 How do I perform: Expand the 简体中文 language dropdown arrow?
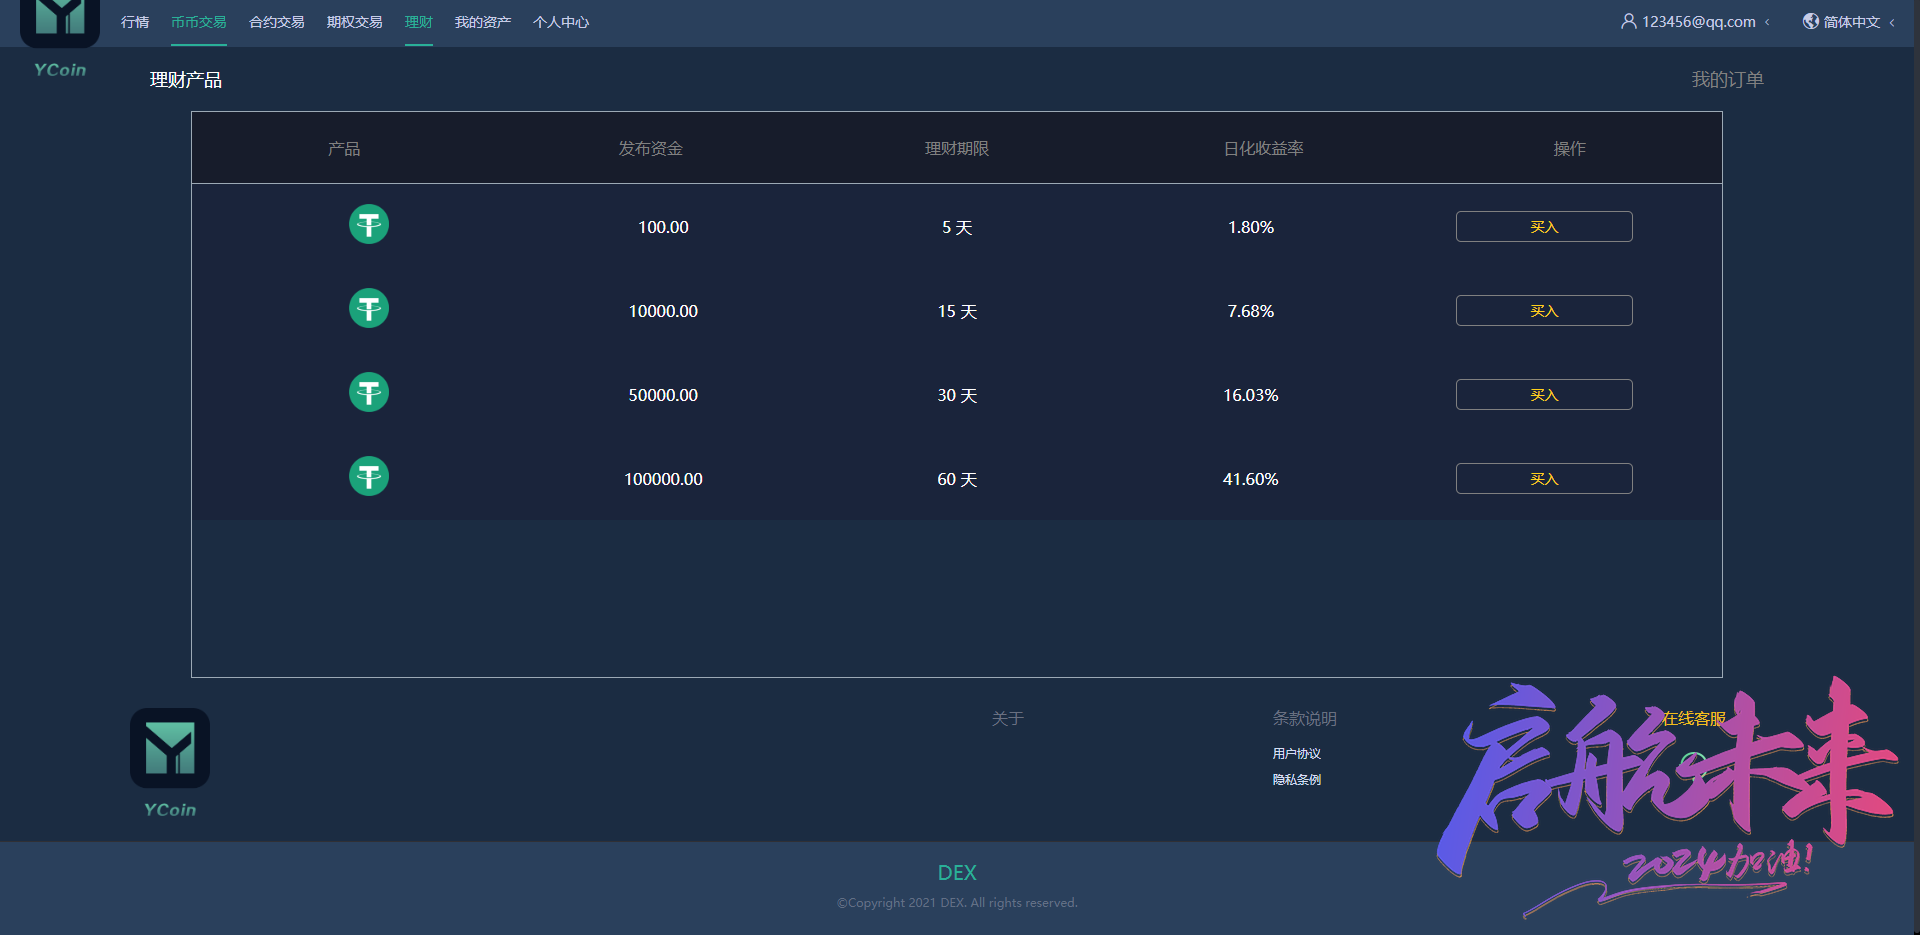pos(1892,22)
